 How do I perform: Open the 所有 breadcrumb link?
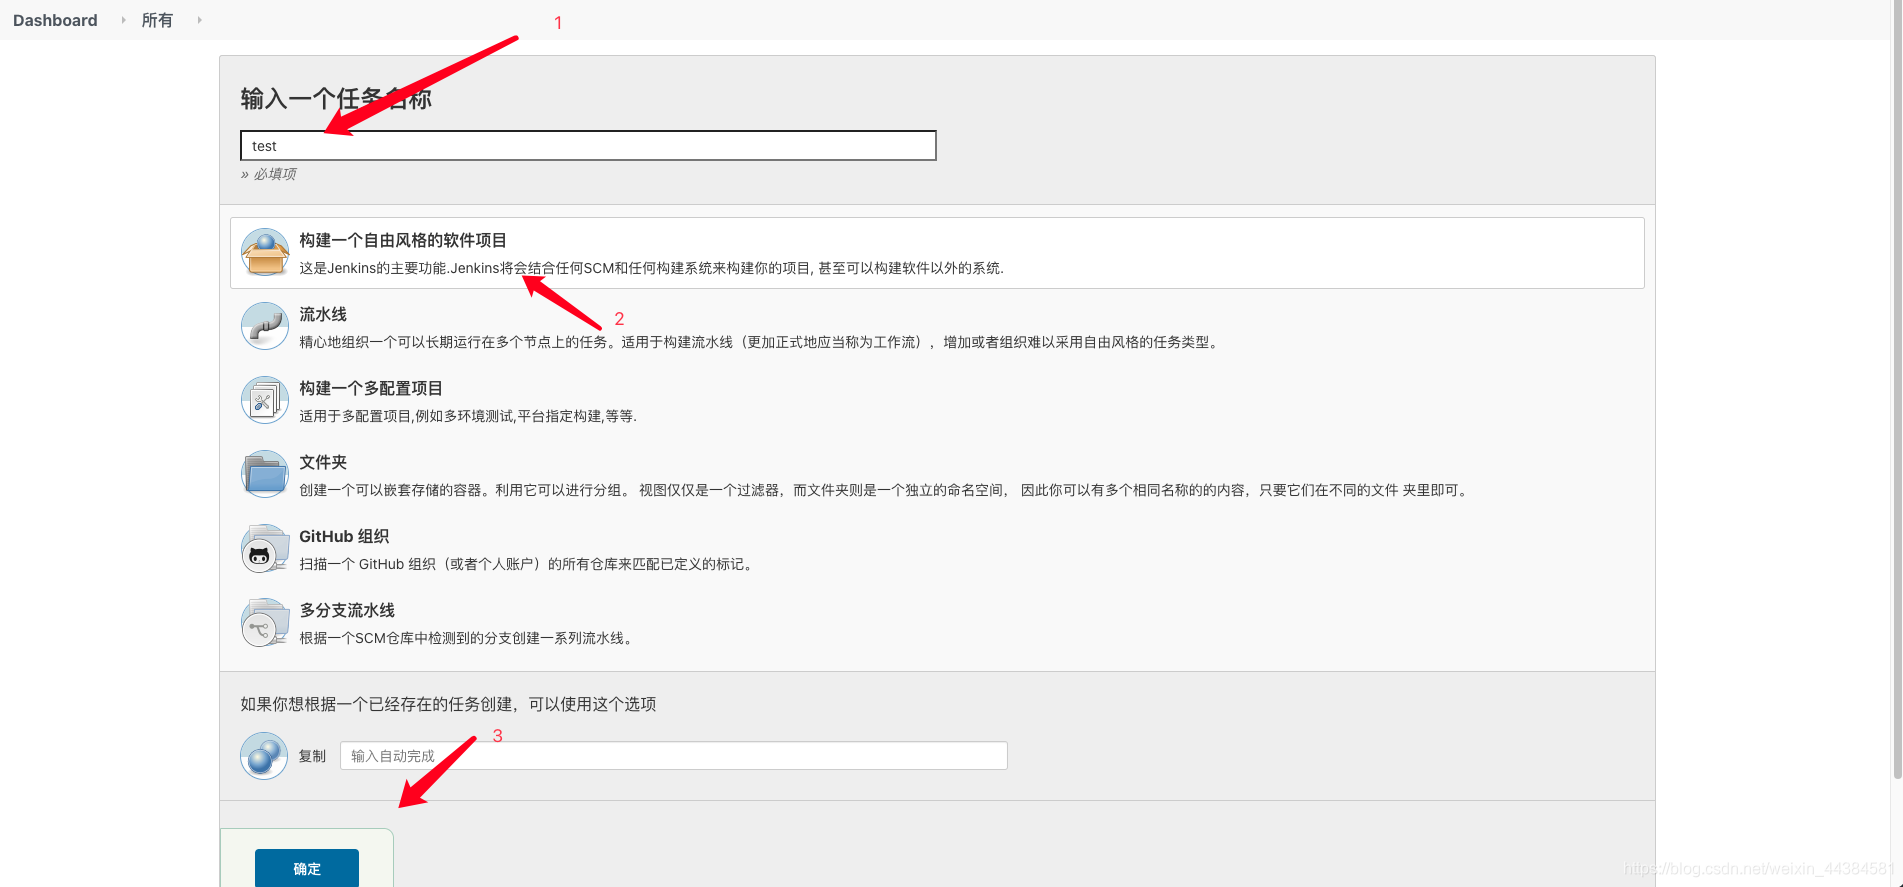157,20
